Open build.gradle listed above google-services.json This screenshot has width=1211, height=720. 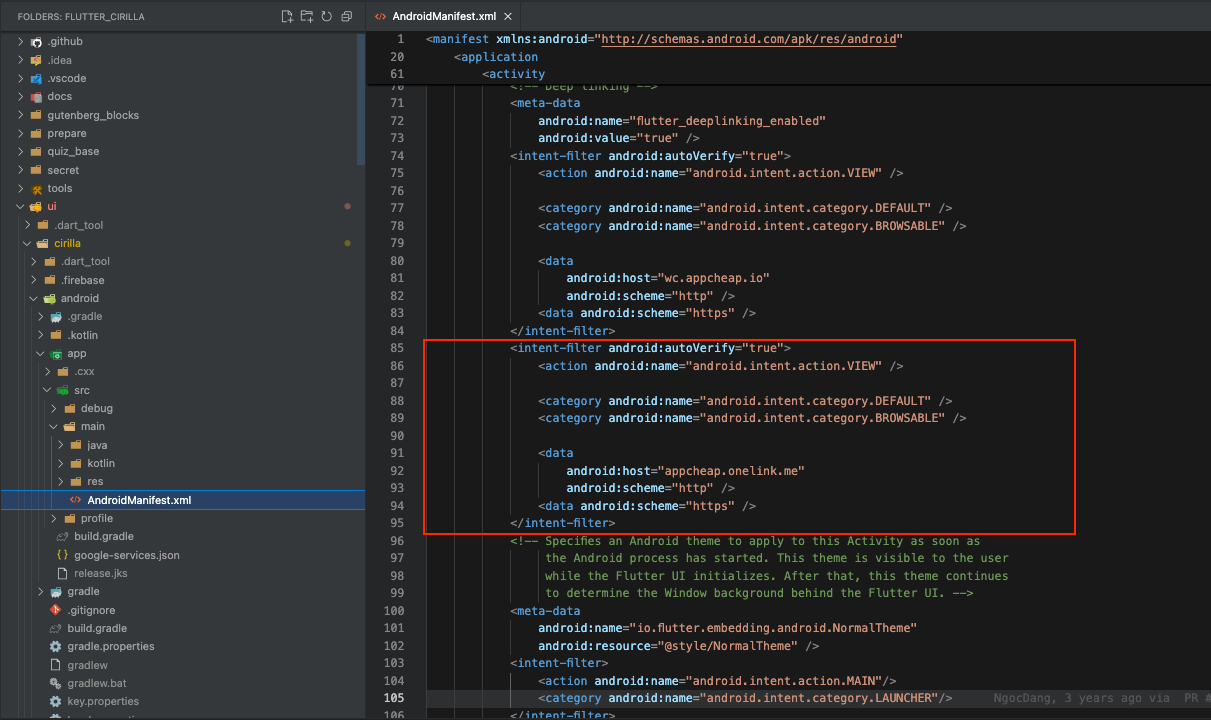coord(182,537)
